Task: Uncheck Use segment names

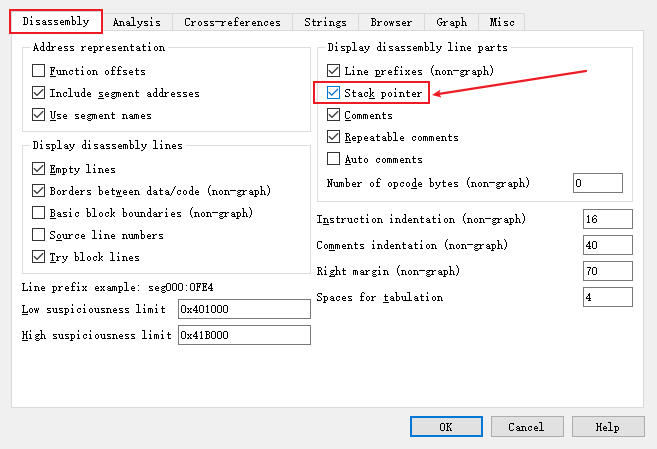Action: point(39,116)
